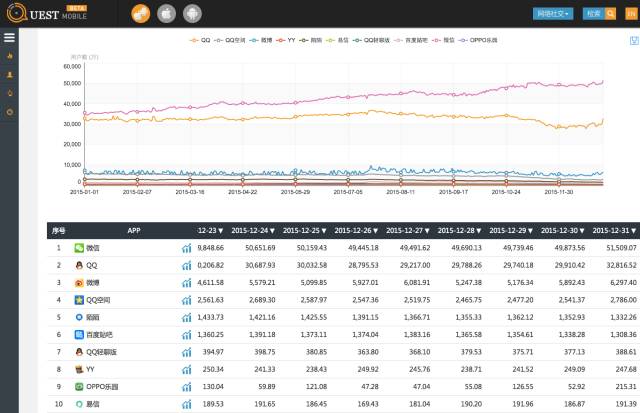Sort by the 2015-12-29 column arrow

coord(531,231)
